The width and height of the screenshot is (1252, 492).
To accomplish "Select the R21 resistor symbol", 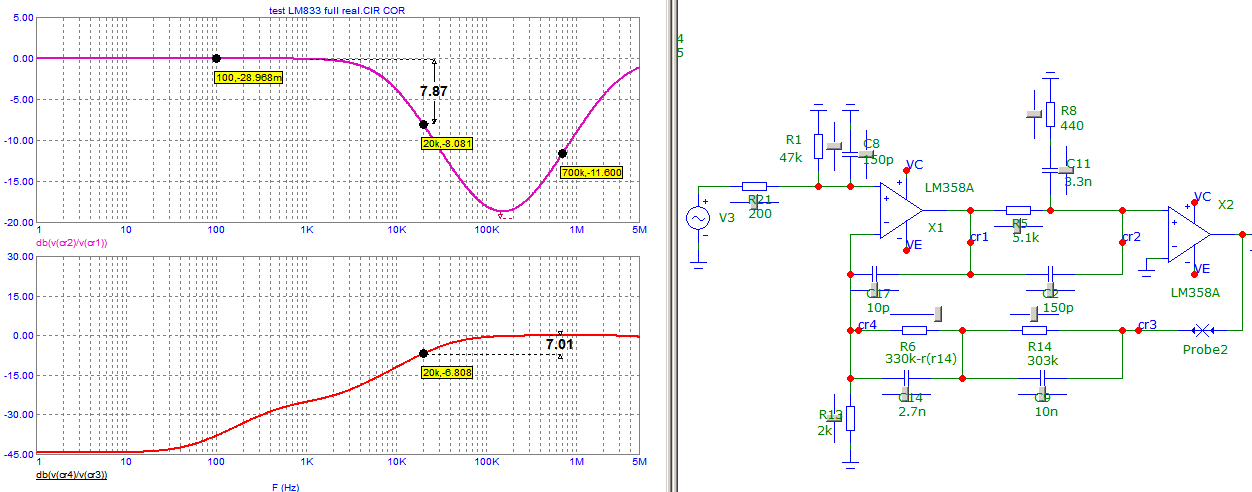I will pos(755,186).
